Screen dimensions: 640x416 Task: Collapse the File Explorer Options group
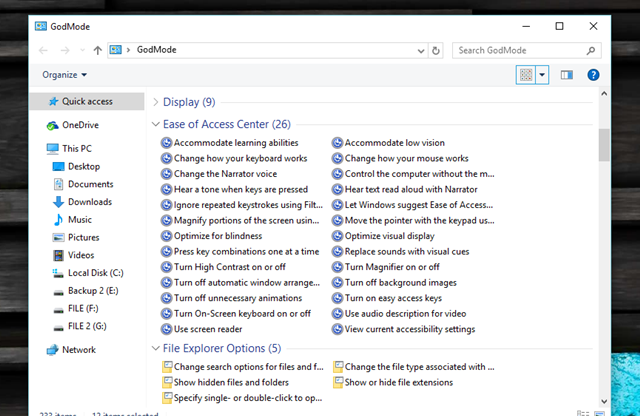click(x=155, y=348)
